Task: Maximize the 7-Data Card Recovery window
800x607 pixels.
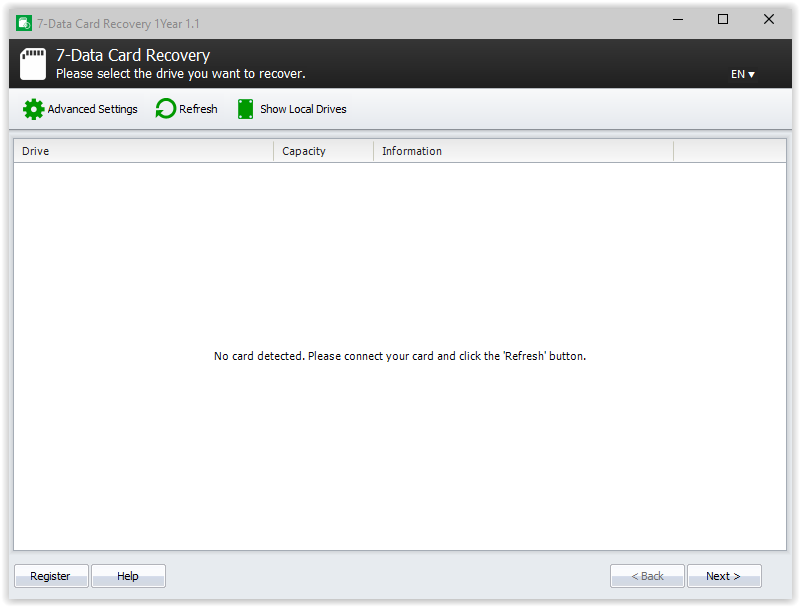Action: tap(723, 19)
